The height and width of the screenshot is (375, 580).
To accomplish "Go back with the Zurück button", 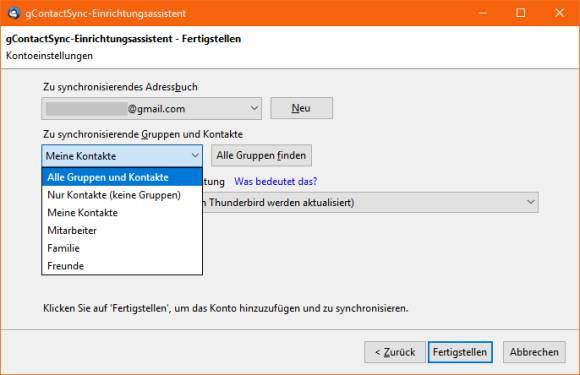I will point(395,352).
